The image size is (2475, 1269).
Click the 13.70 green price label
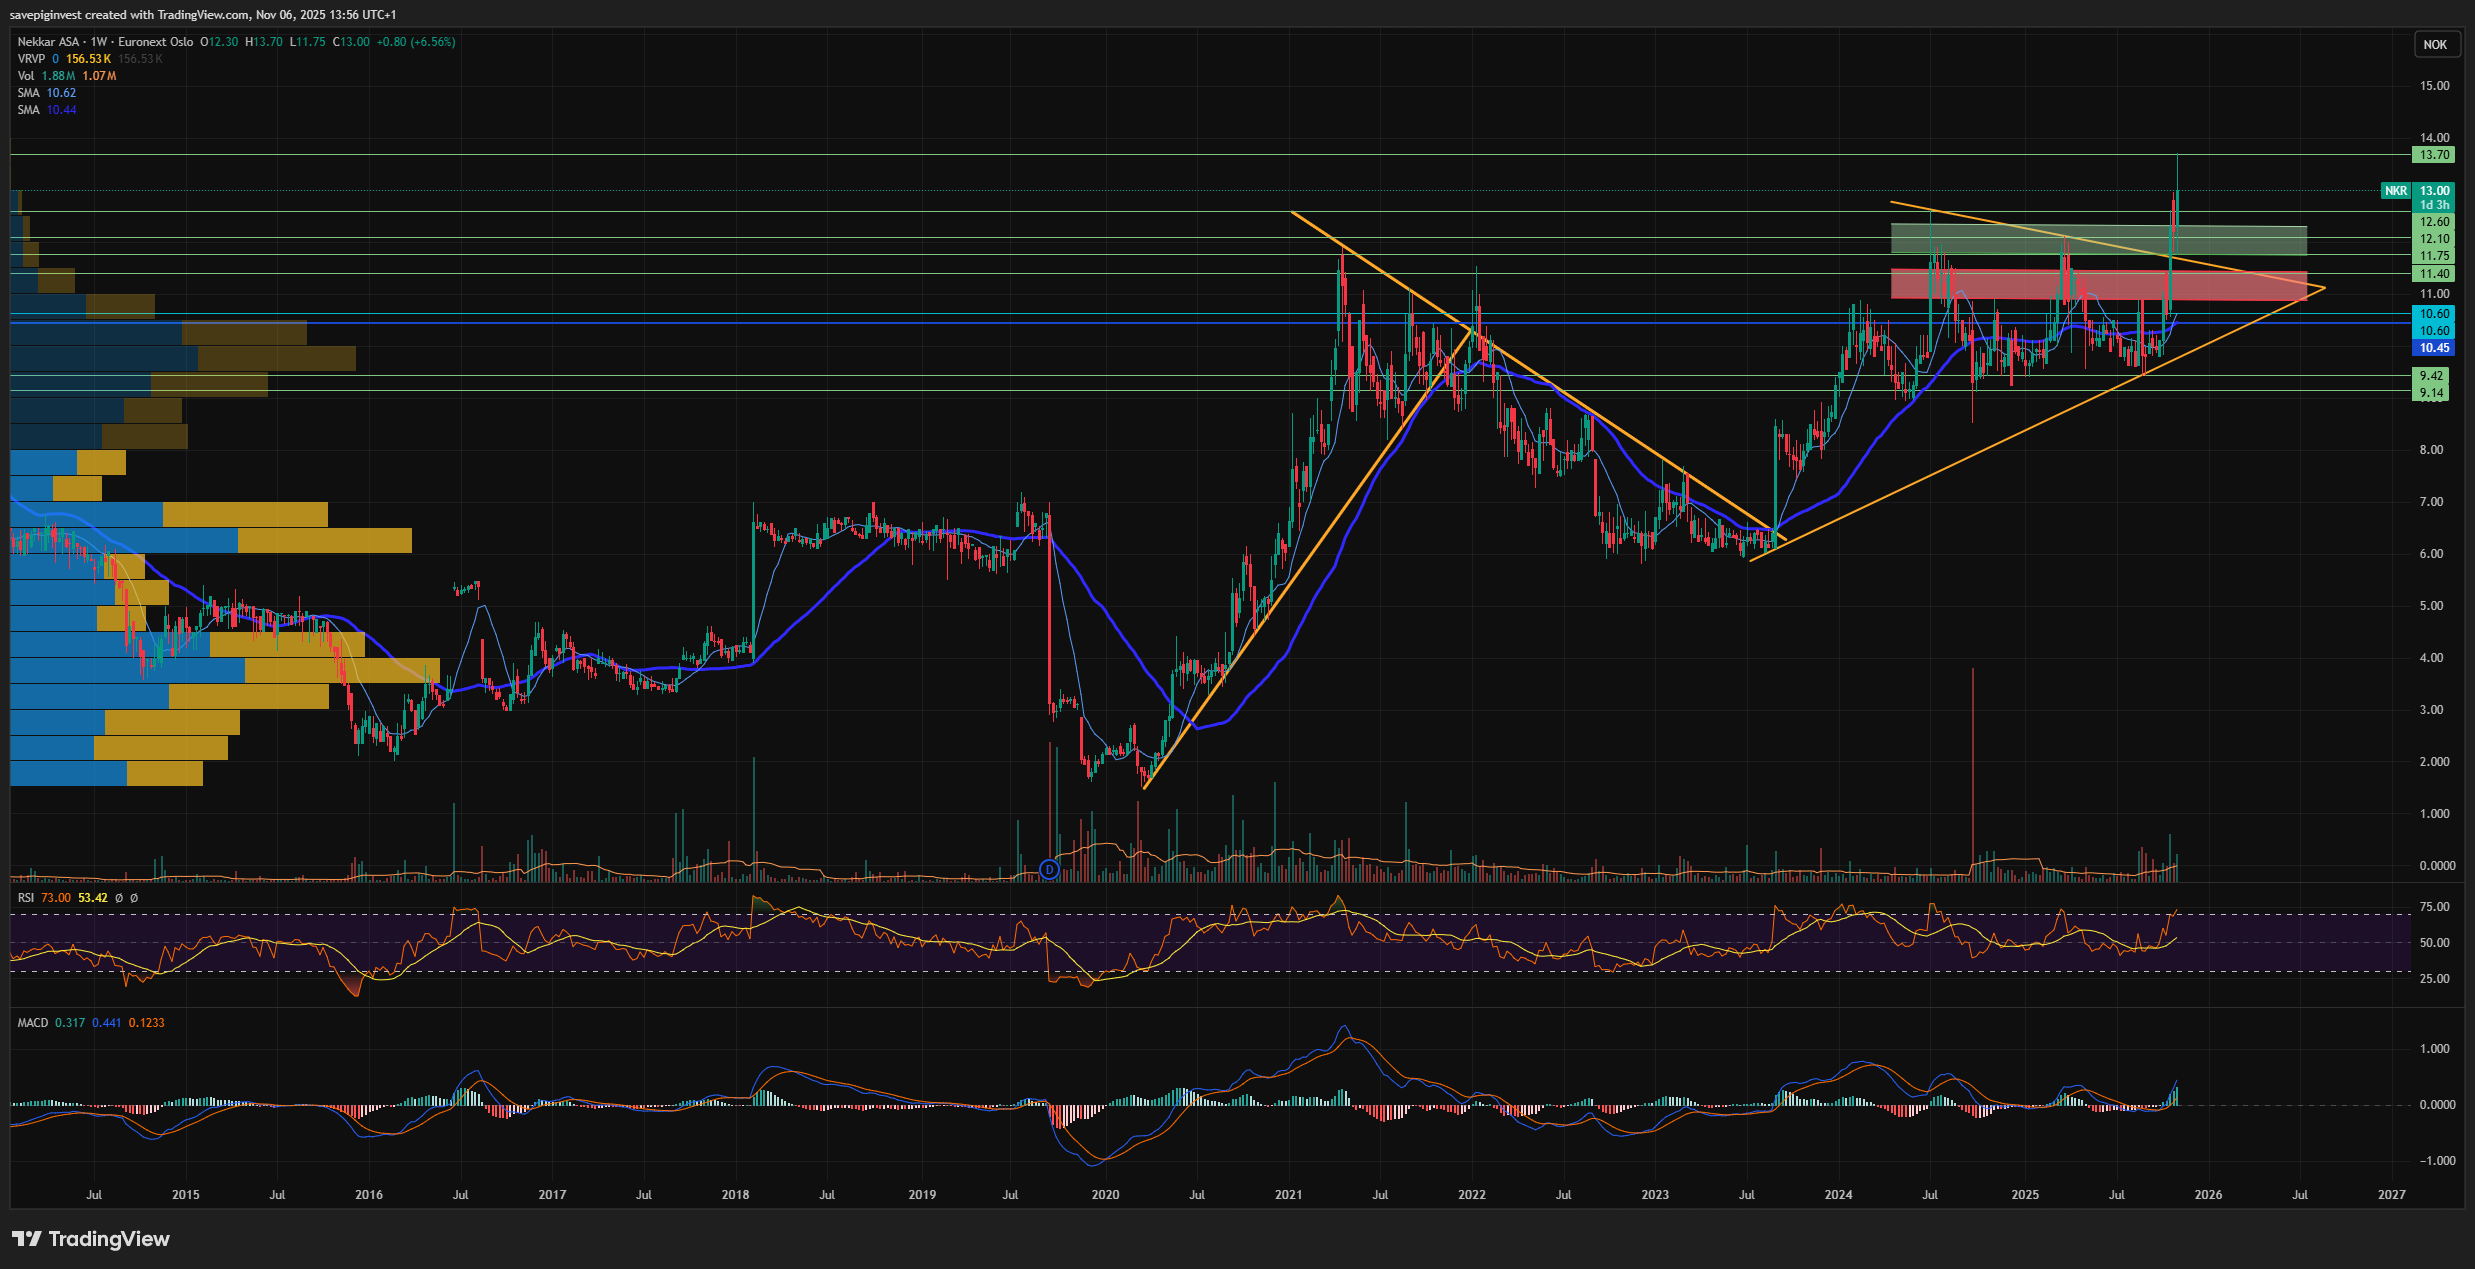[2433, 155]
